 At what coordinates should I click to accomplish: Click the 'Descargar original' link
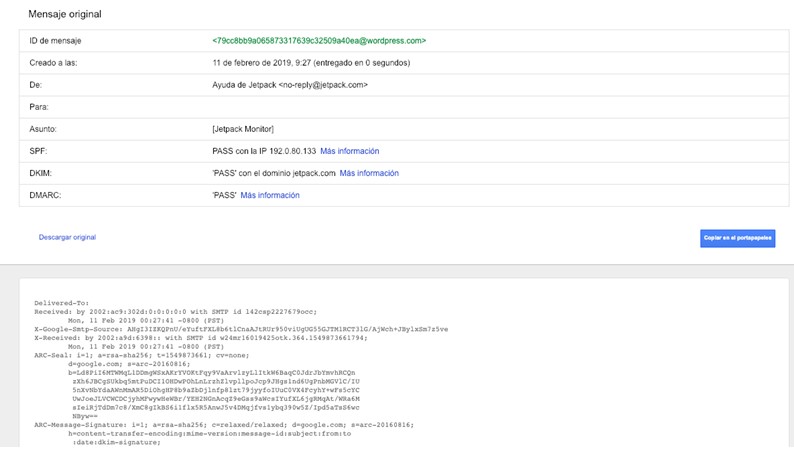tap(67, 237)
